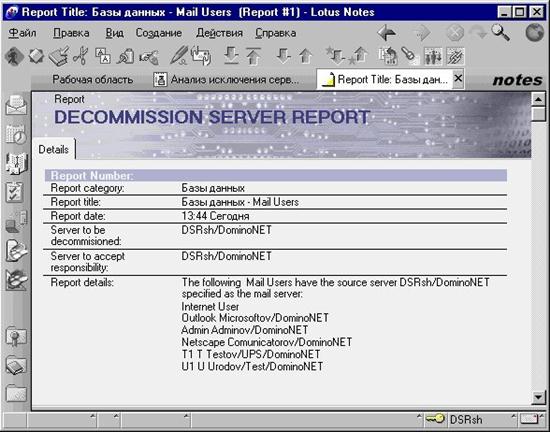
Task: Click the key access level icon in status bar
Action: tap(435, 419)
